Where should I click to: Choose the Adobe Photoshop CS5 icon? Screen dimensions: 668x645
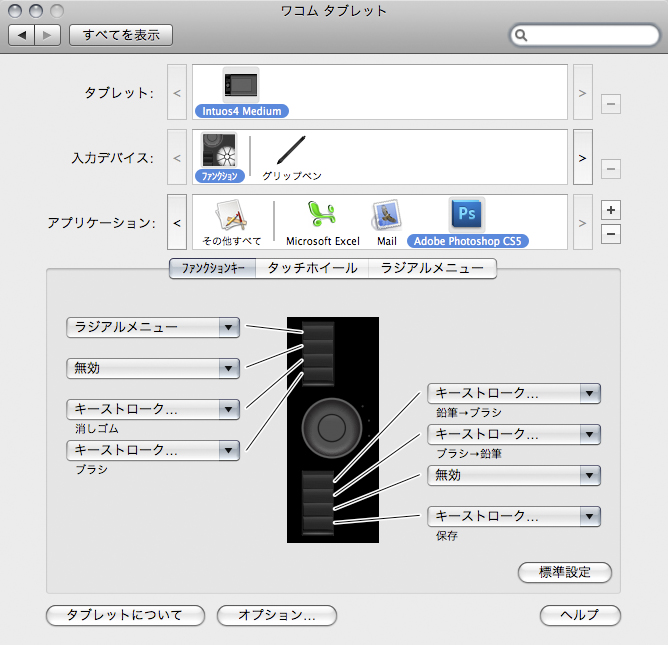pyautogui.click(x=467, y=215)
